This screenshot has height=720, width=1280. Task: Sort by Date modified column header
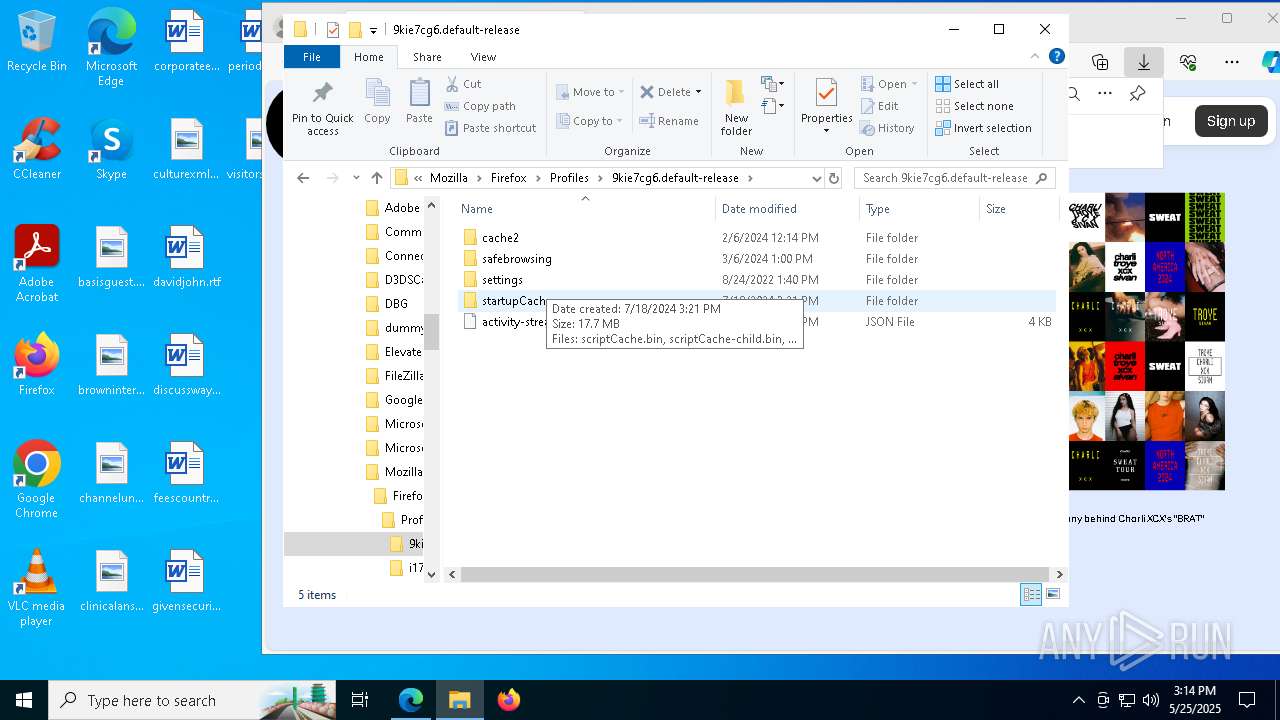point(787,209)
